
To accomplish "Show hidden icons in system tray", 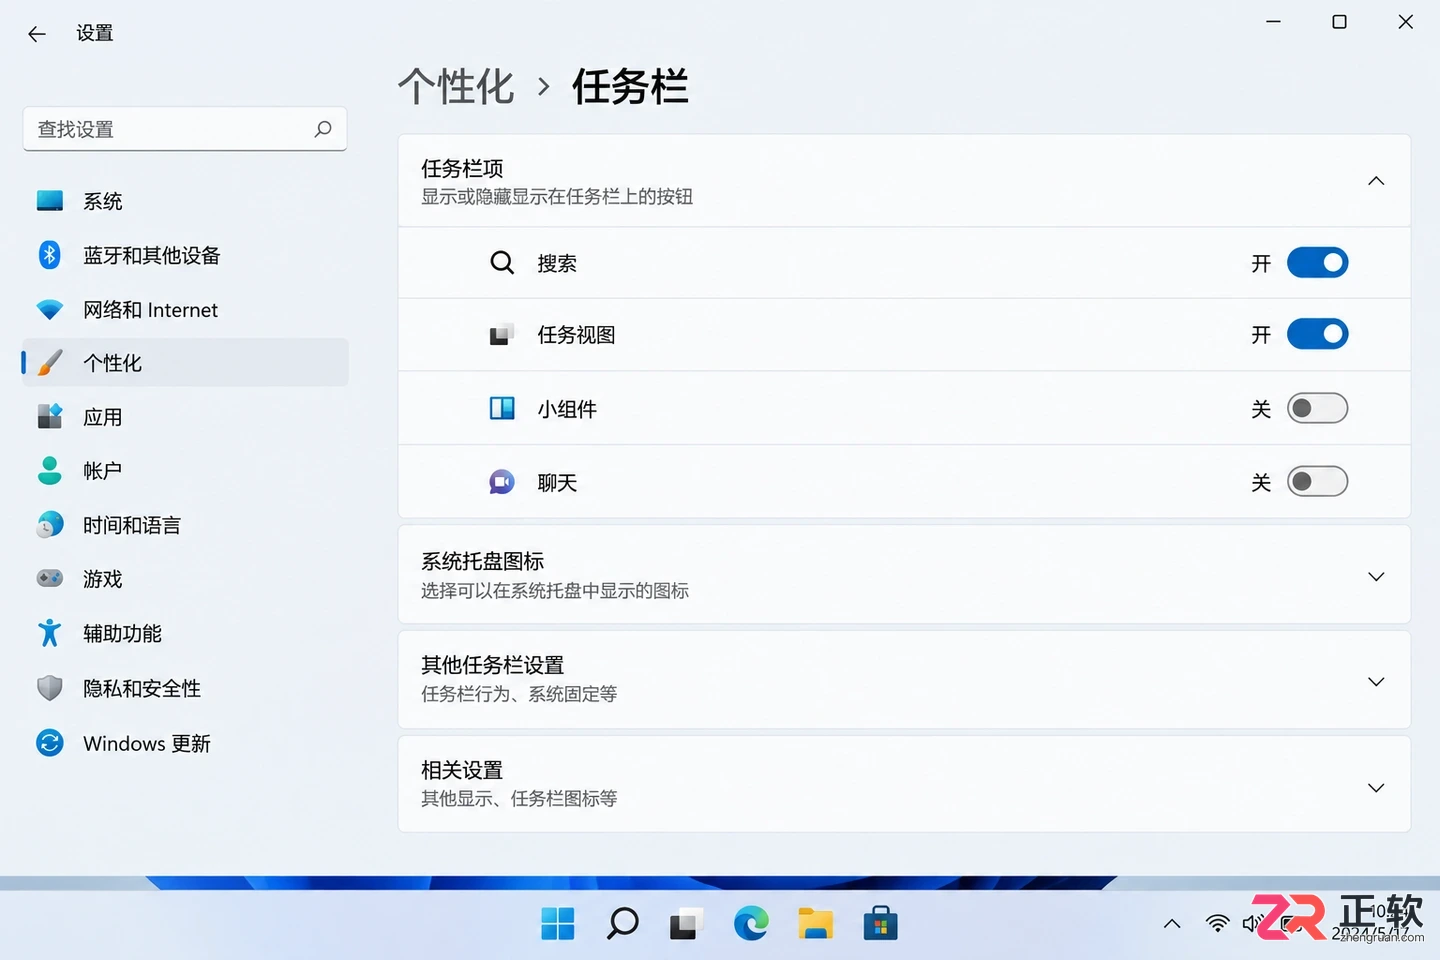I will 1172,924.
